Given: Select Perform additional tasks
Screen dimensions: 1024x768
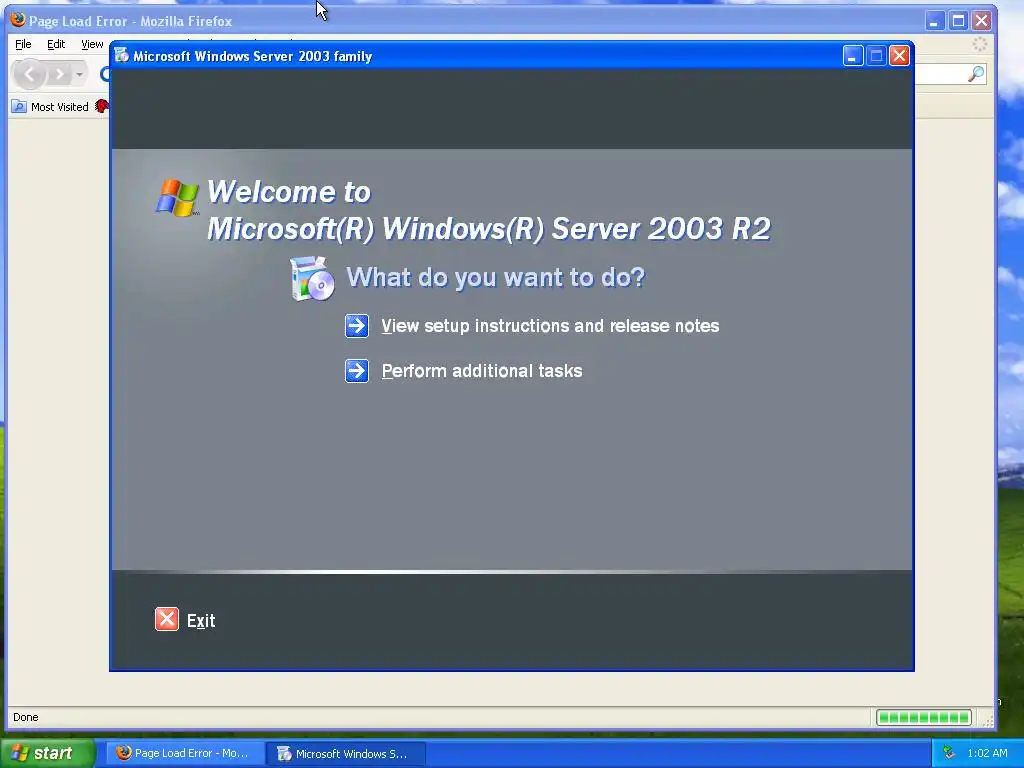Looking at the screenshot, I should [x=482, y=371].
